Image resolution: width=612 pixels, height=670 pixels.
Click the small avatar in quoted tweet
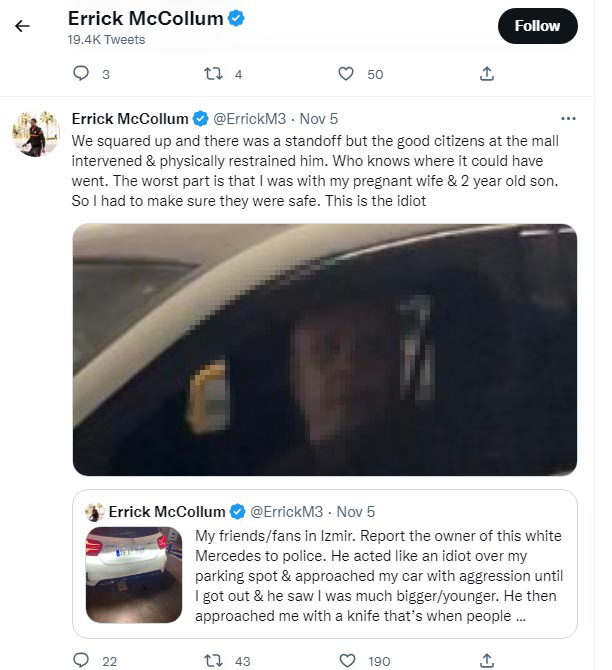coord(94,512)
